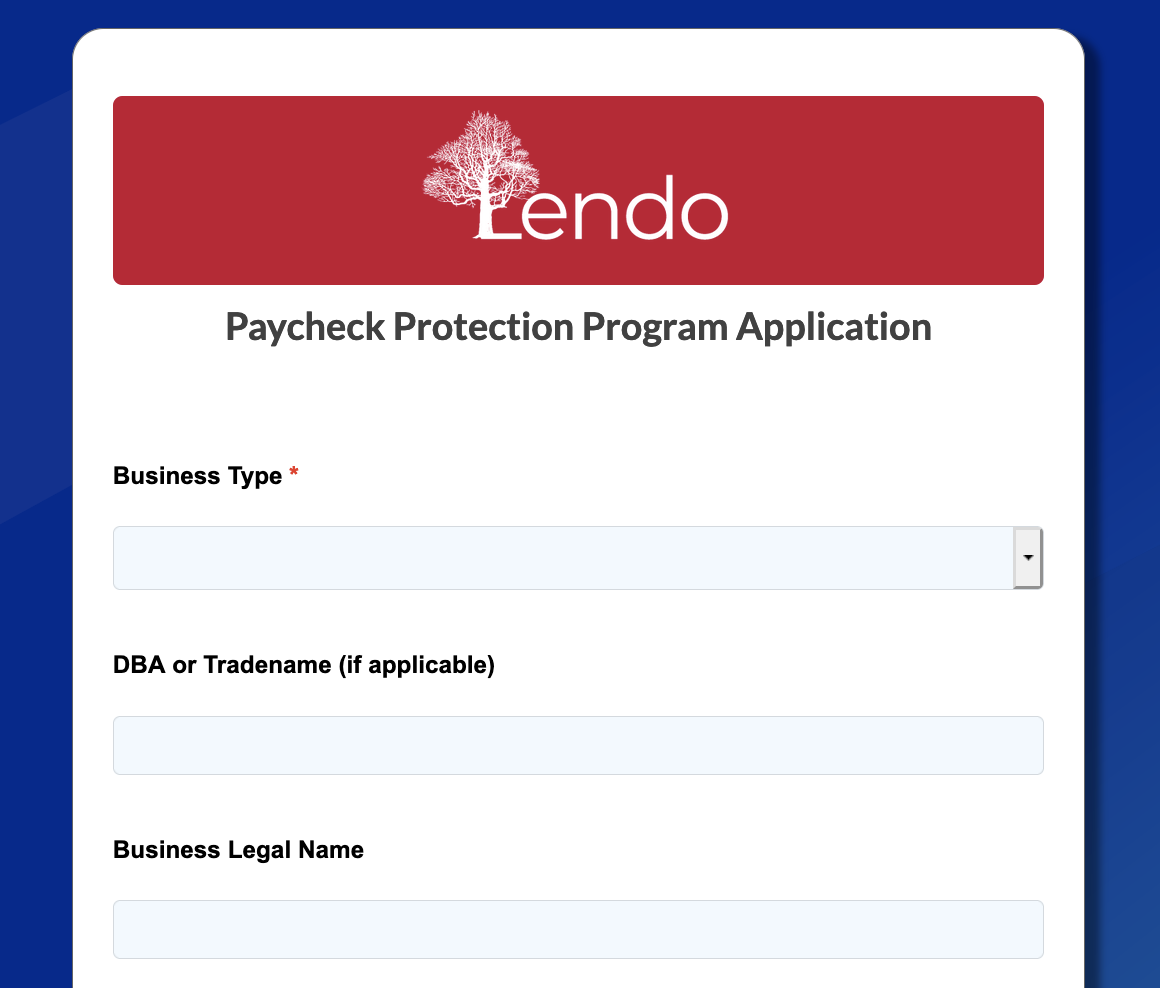Focus the Business Legal Name input

click(578, 930)
